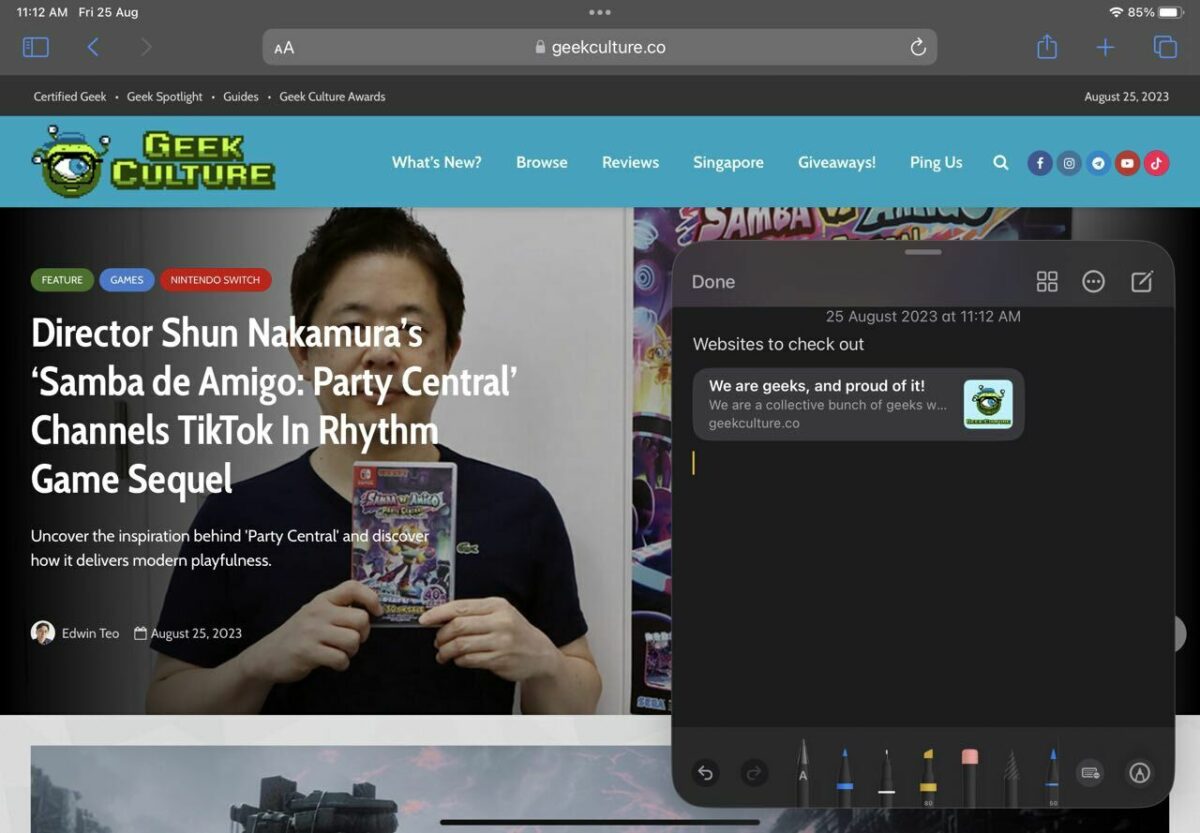Visit Geek Culture Instagram page
This screenshot has width=1200, height=833.
[x=1069, y=163]
